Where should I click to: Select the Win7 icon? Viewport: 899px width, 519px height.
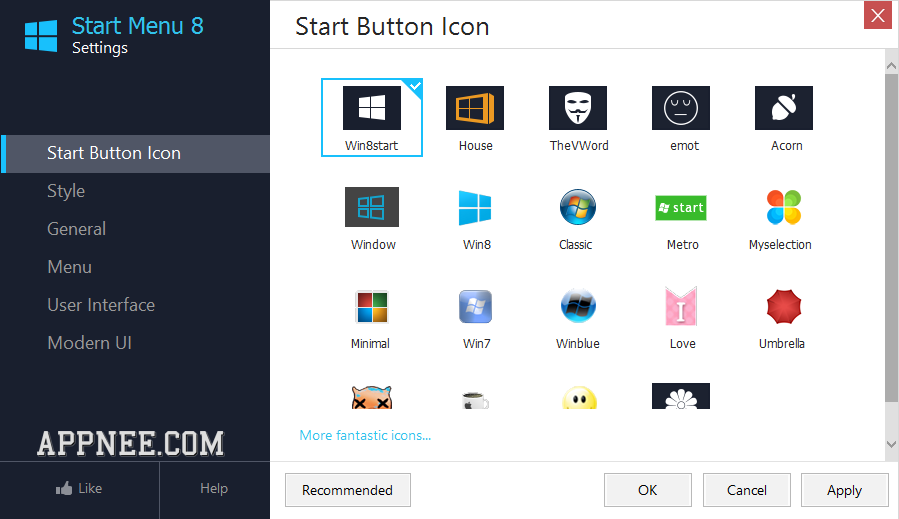[x=475, y=307]
